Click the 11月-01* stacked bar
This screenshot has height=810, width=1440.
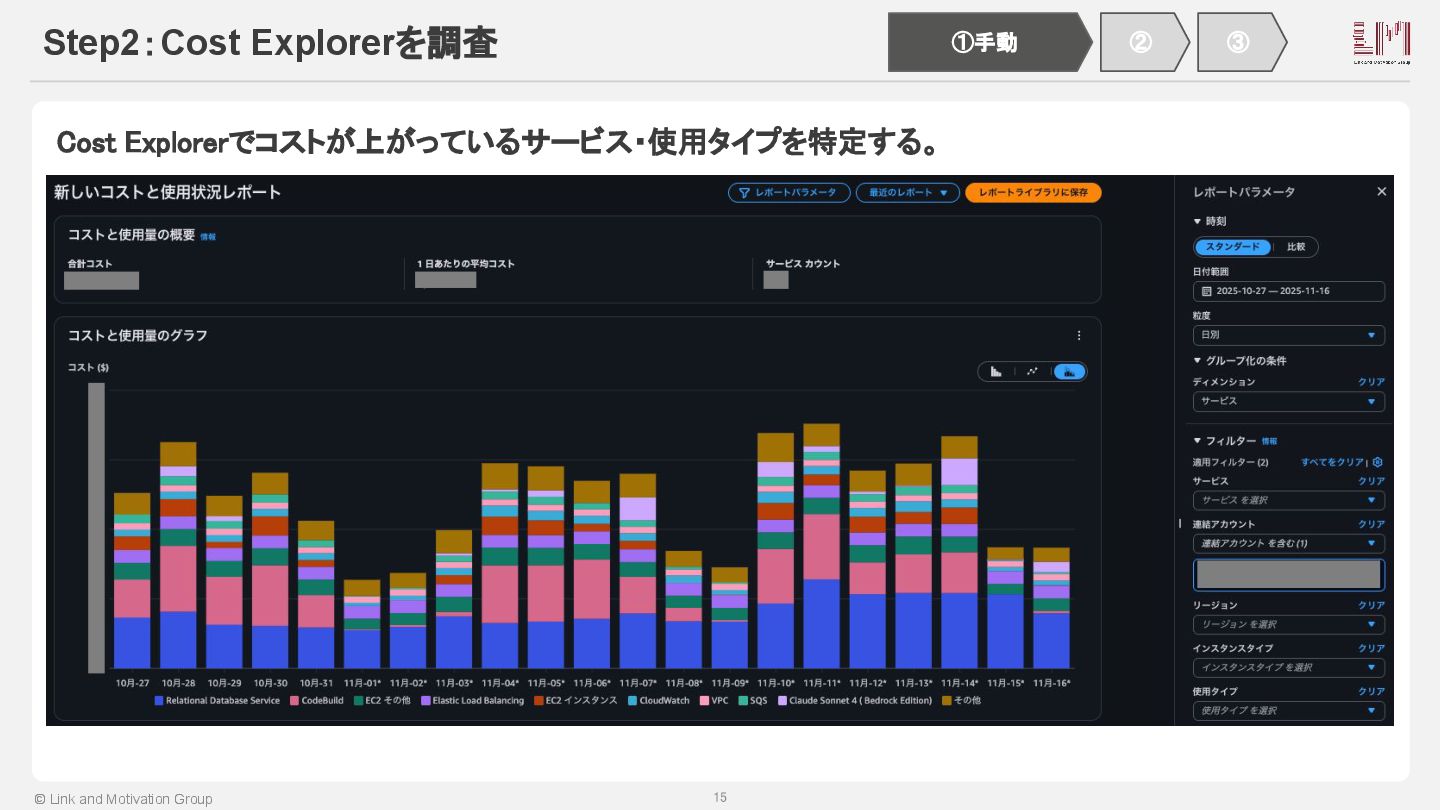(362, 624)
